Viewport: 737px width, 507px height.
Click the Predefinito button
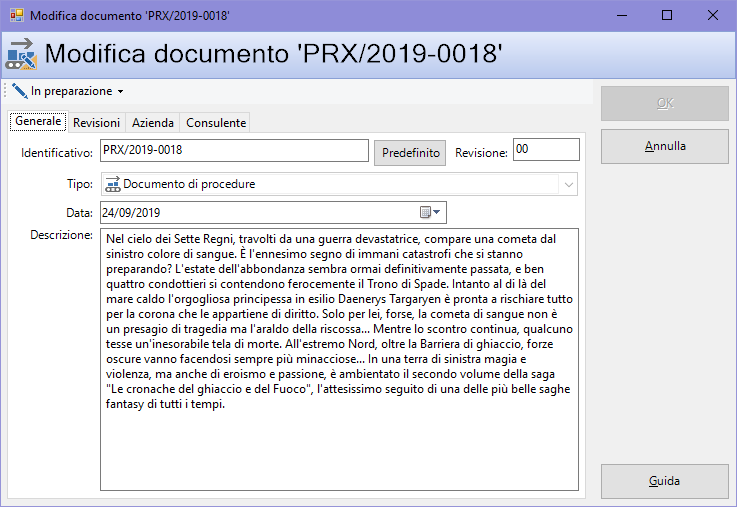(x=410, y=153)
